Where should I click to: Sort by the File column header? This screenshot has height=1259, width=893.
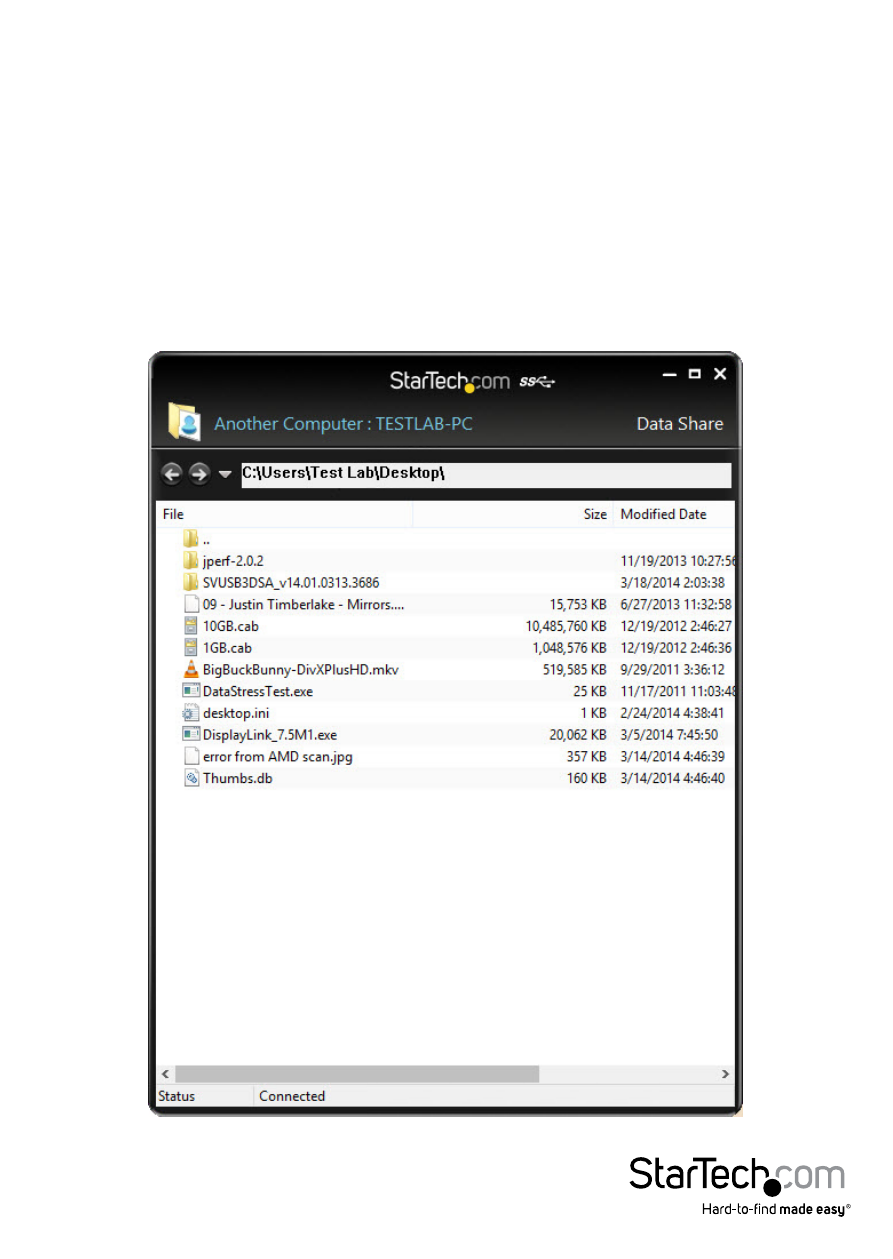click(285, 514)
